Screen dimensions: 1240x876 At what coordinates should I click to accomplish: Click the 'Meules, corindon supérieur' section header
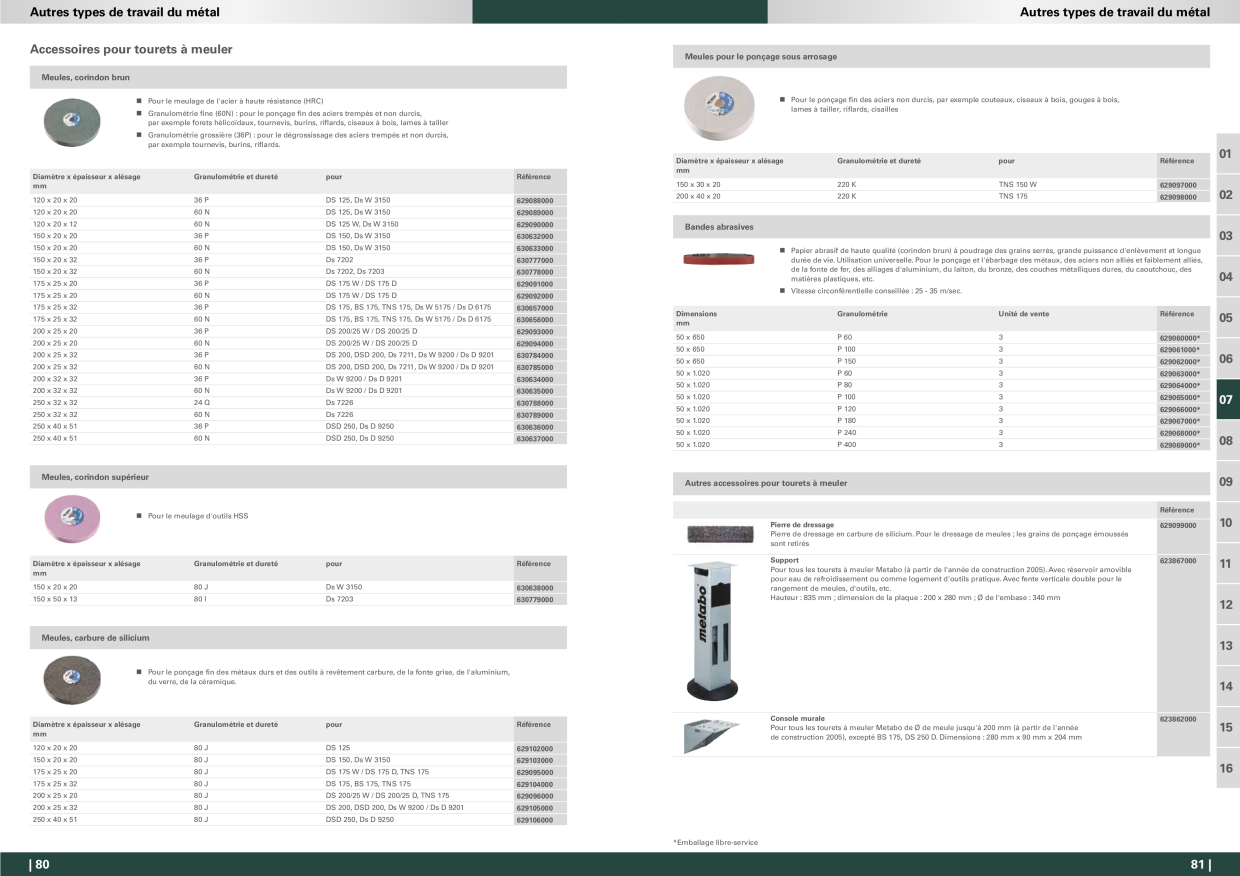298,477
